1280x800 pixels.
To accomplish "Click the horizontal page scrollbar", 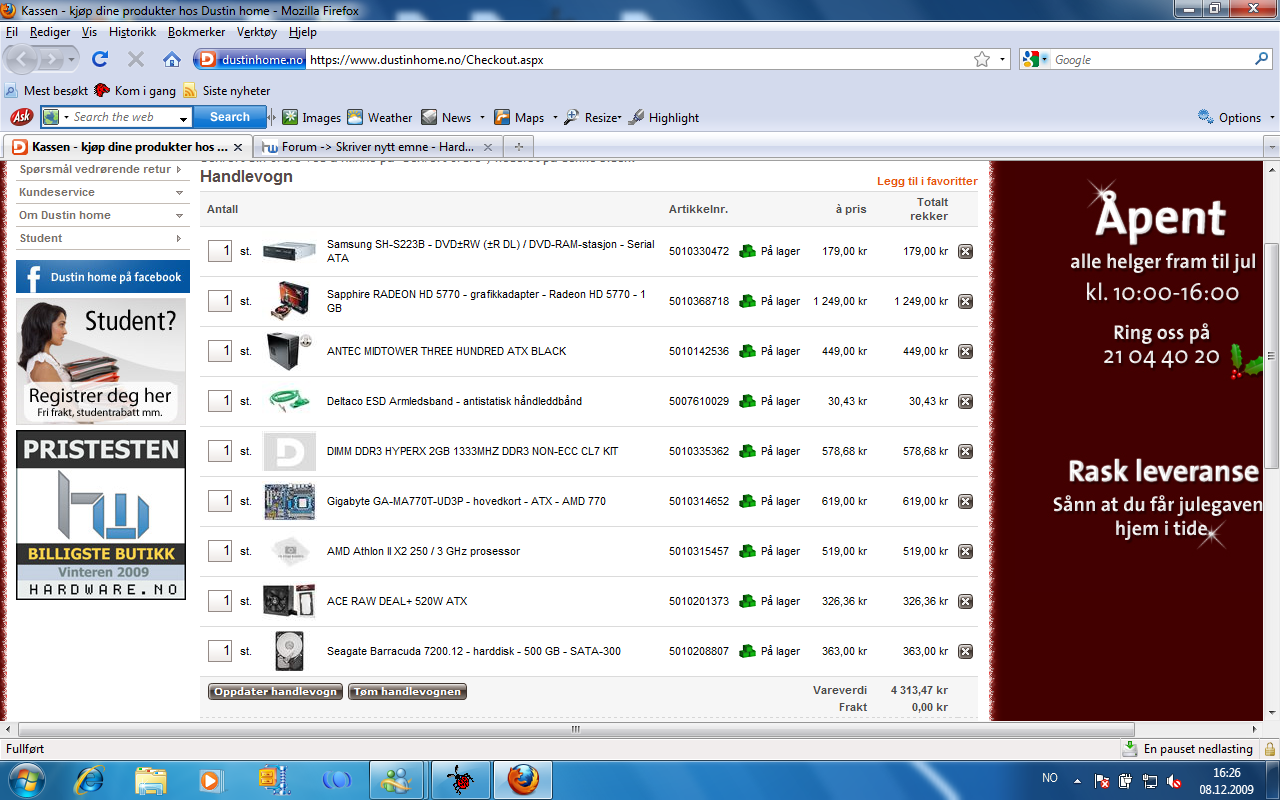I will click(x=574, y=729).
